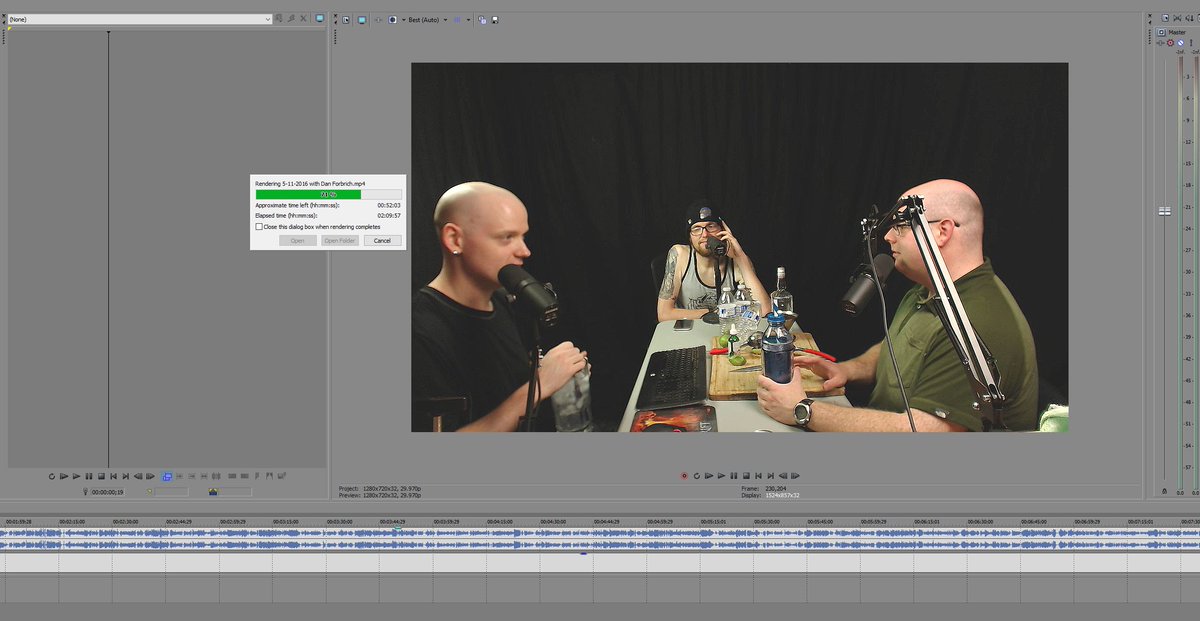The height and width of the screenshot is (621, 1200).
Task: Copy snapshot to clipboard in preview toolbar
Action: (482, 19)
